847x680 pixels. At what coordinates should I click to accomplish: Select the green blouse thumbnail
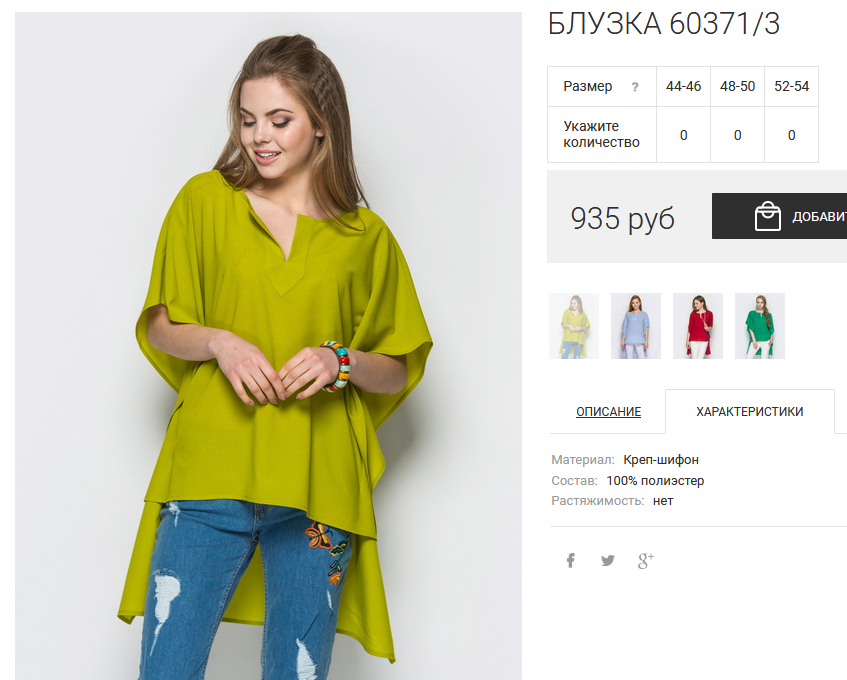pyautogui.click(x=760, y=326)
